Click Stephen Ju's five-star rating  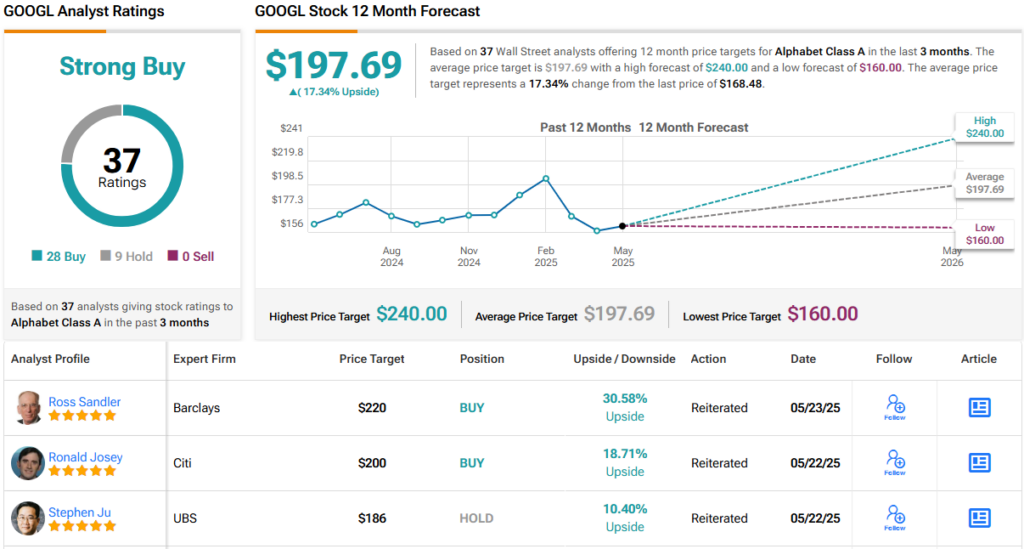(x=82, y=527)
